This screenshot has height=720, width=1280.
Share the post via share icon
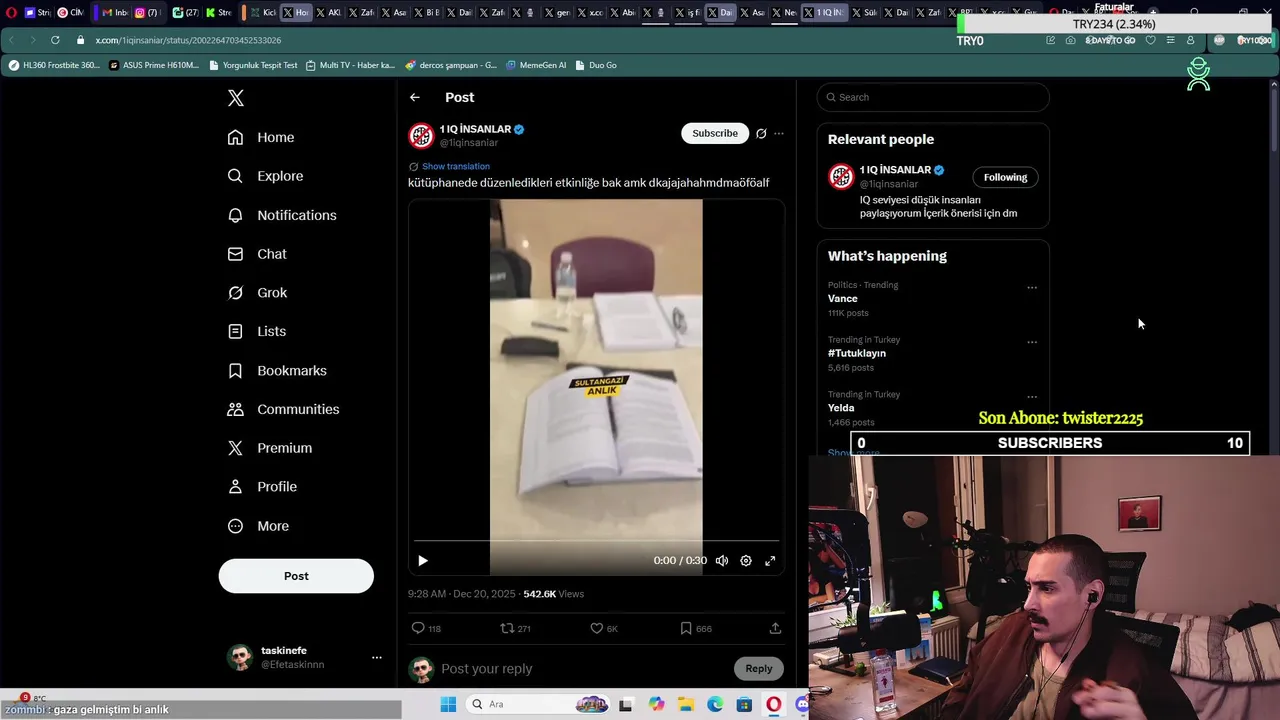(x=775, y=628)
